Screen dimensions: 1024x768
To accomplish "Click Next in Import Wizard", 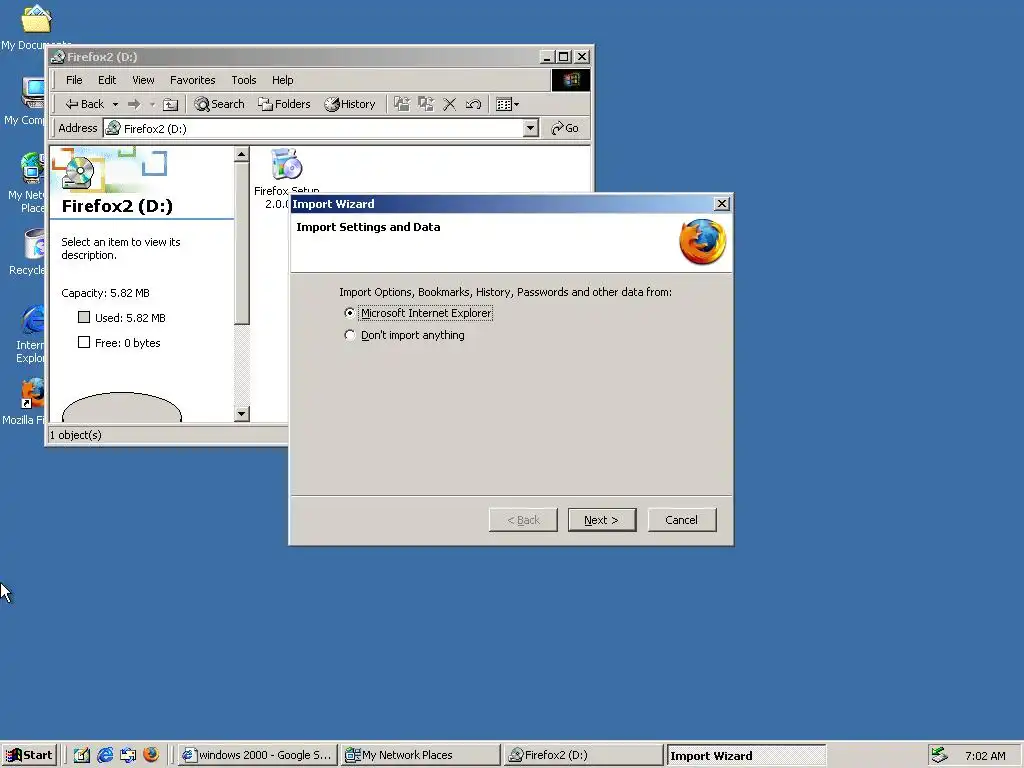I will (601, 520).
